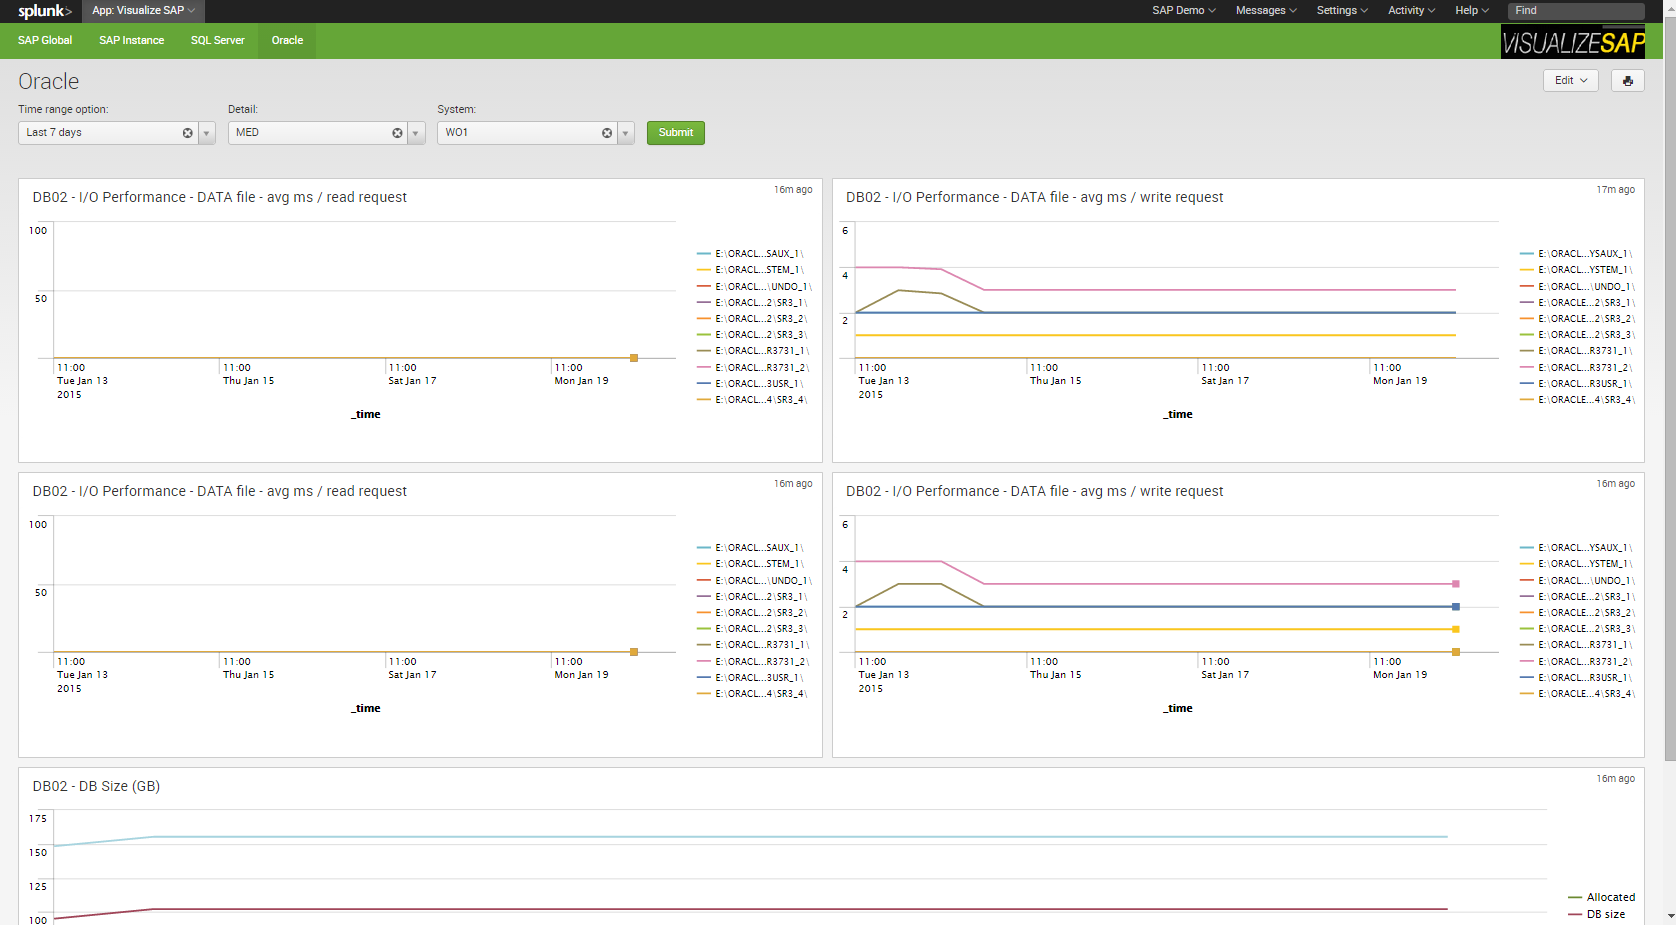Expand the 'App: Visualize SAP' menu
Viewport: 1676px width, 925px height.
tap(143, 11)
